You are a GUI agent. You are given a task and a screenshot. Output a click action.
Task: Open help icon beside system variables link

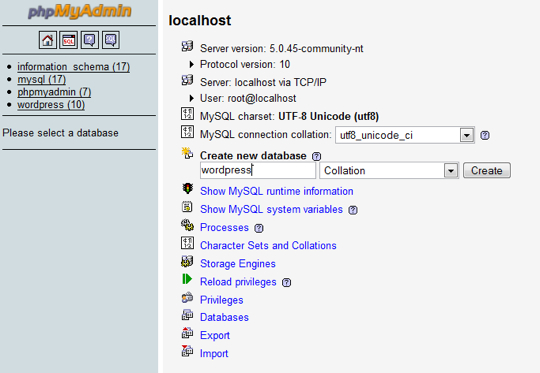353,210
